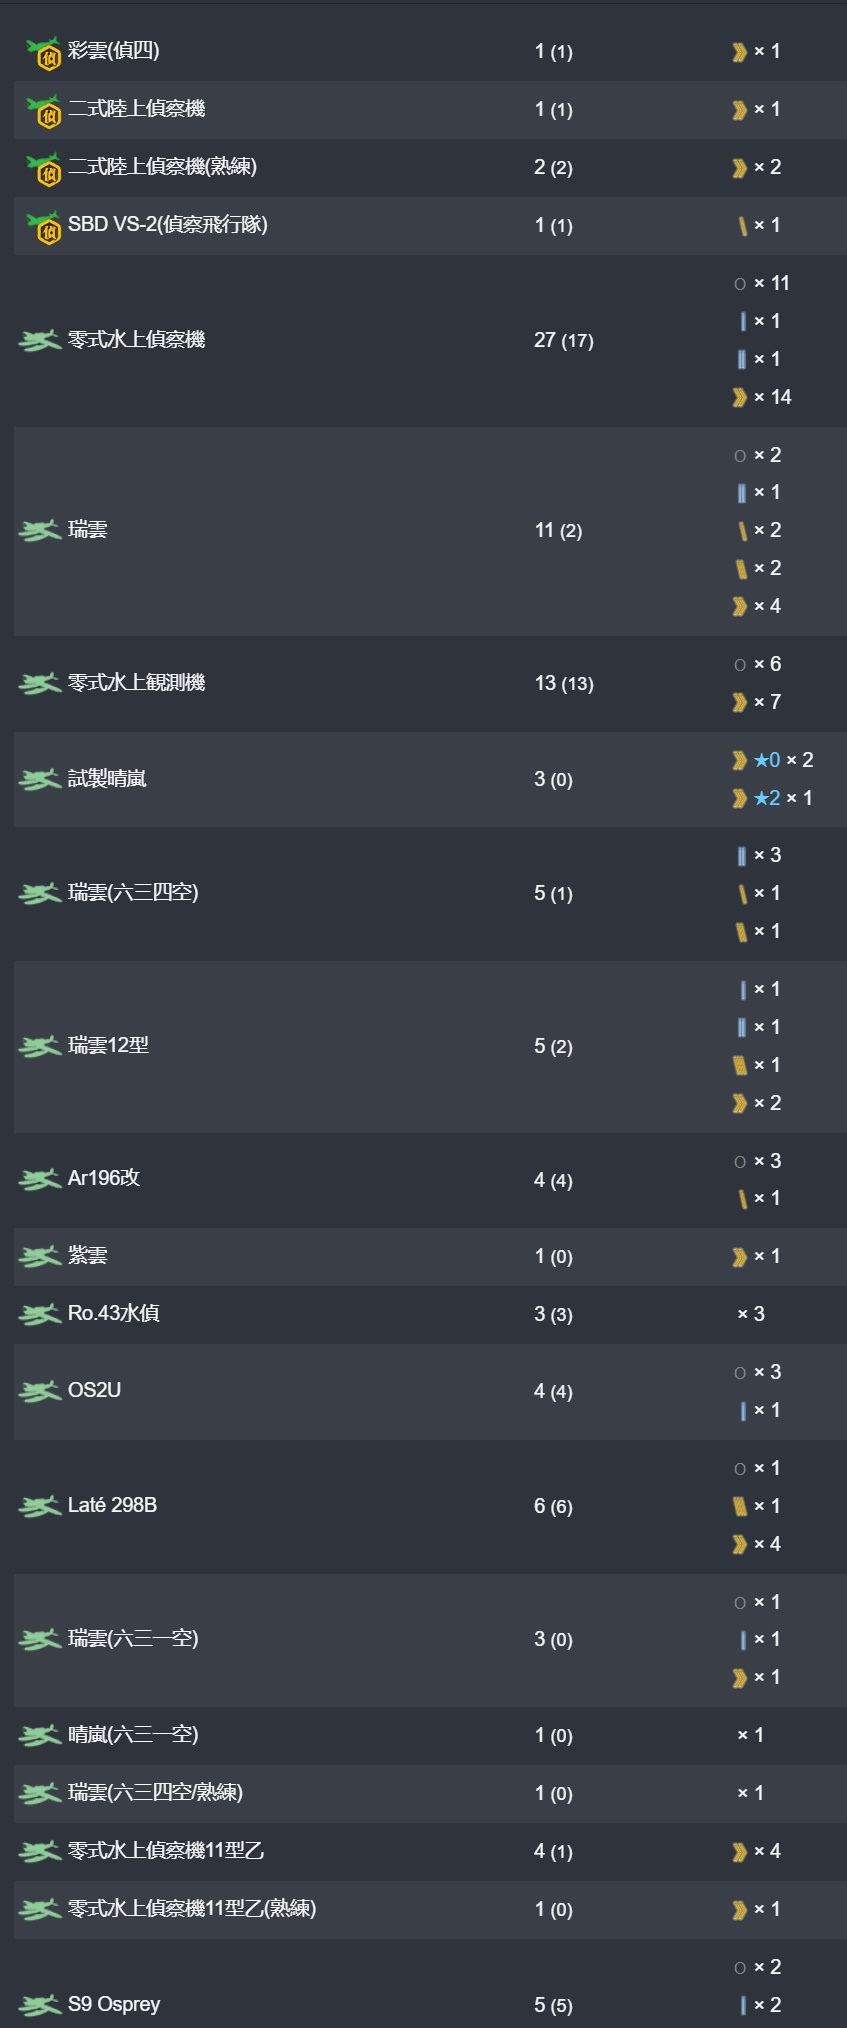Click the 彩雲(偵四) recon plane icon
The height and width of the screenshot is (2028, 847).
pyautogui.click(x=43, y=52)
